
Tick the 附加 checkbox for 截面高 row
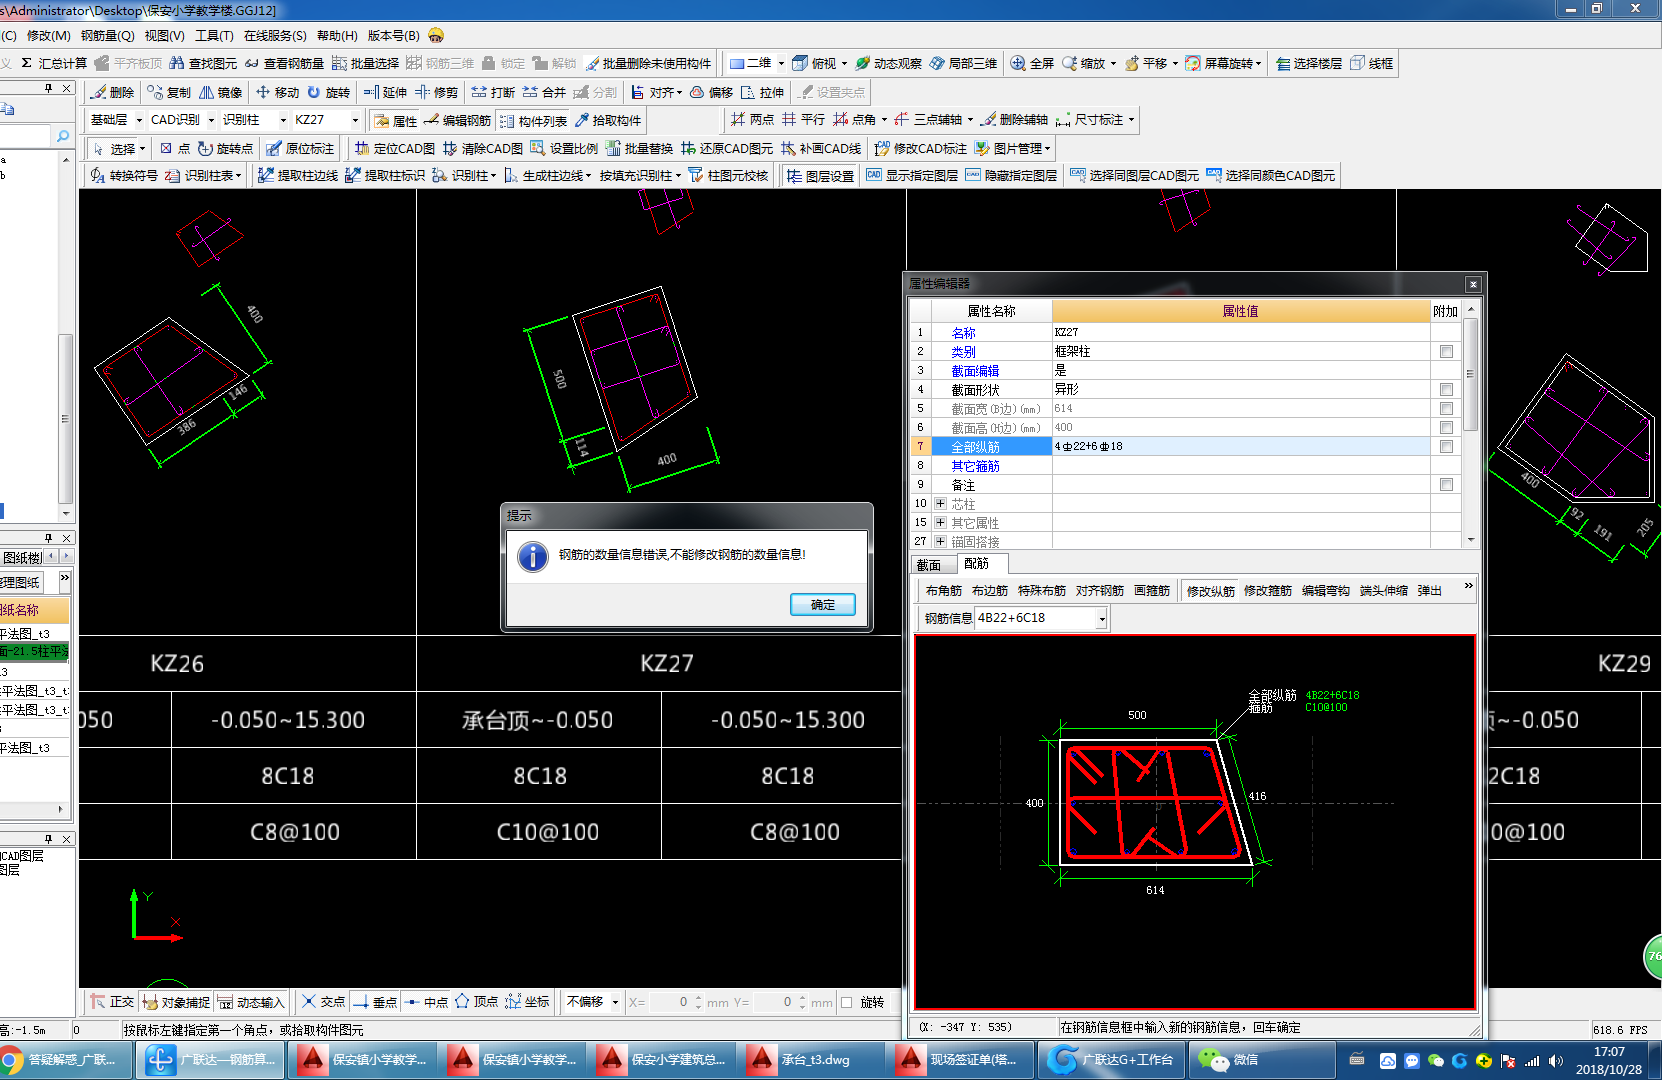pyautogui.click(x=1446, y=427)
